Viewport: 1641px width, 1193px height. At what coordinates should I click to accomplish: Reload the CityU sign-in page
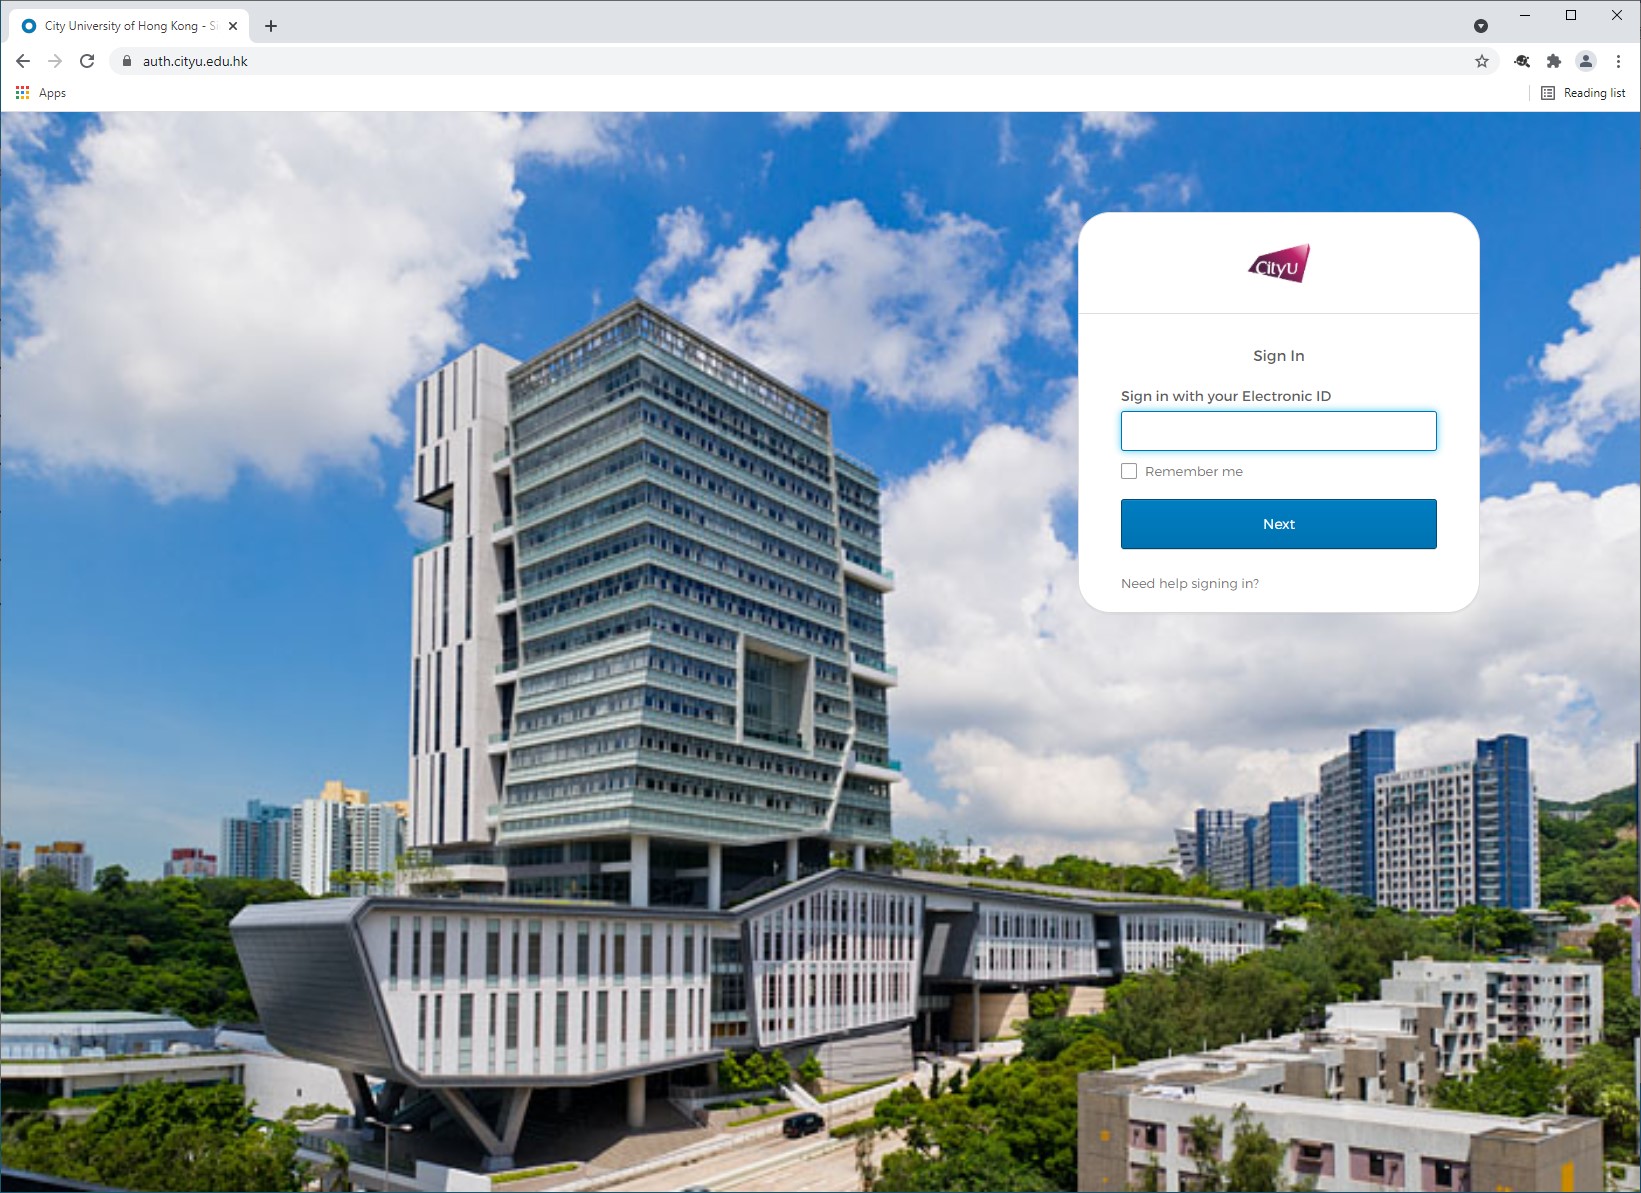pyautogui.click(x=87, y=61)
